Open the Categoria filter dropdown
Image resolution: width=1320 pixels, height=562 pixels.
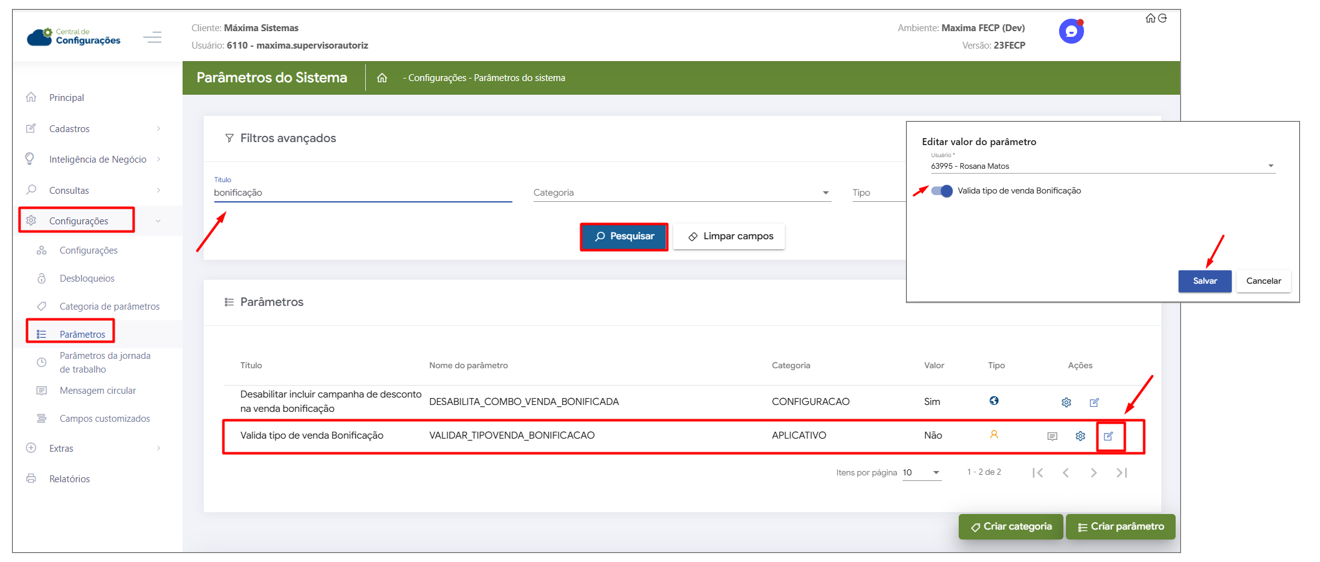681,193
